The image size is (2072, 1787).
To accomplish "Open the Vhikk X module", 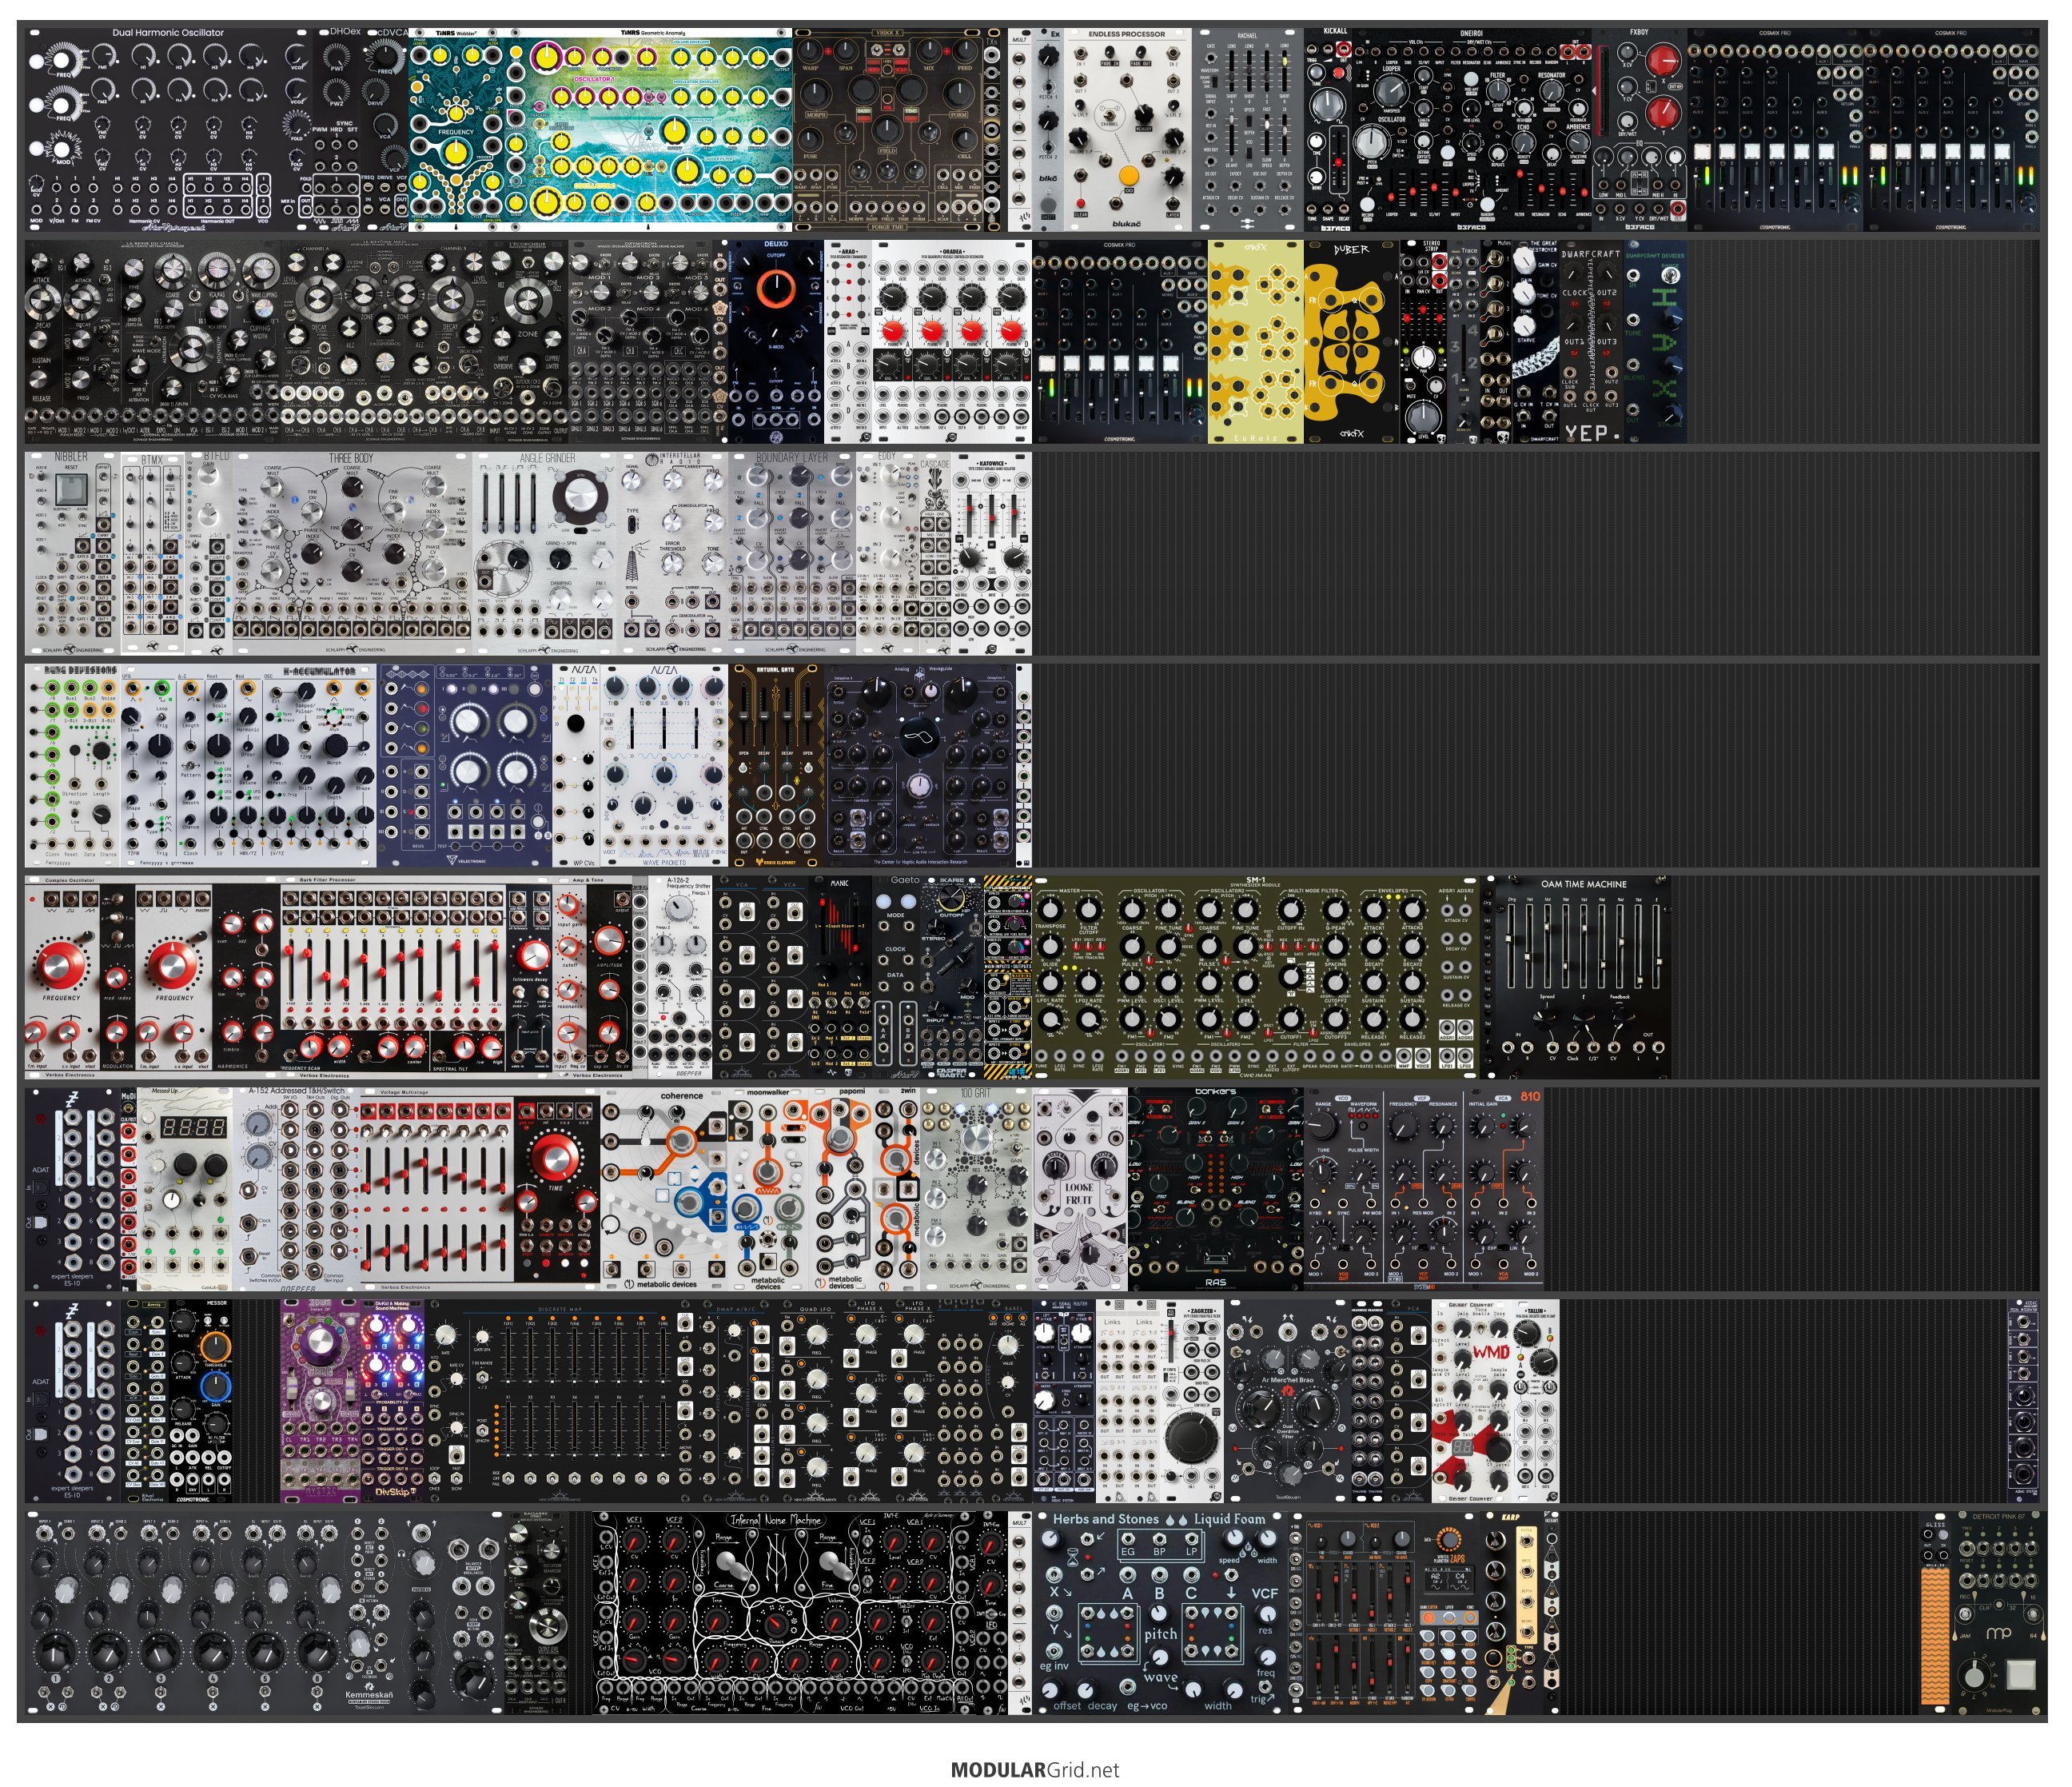I will [887, 130].
